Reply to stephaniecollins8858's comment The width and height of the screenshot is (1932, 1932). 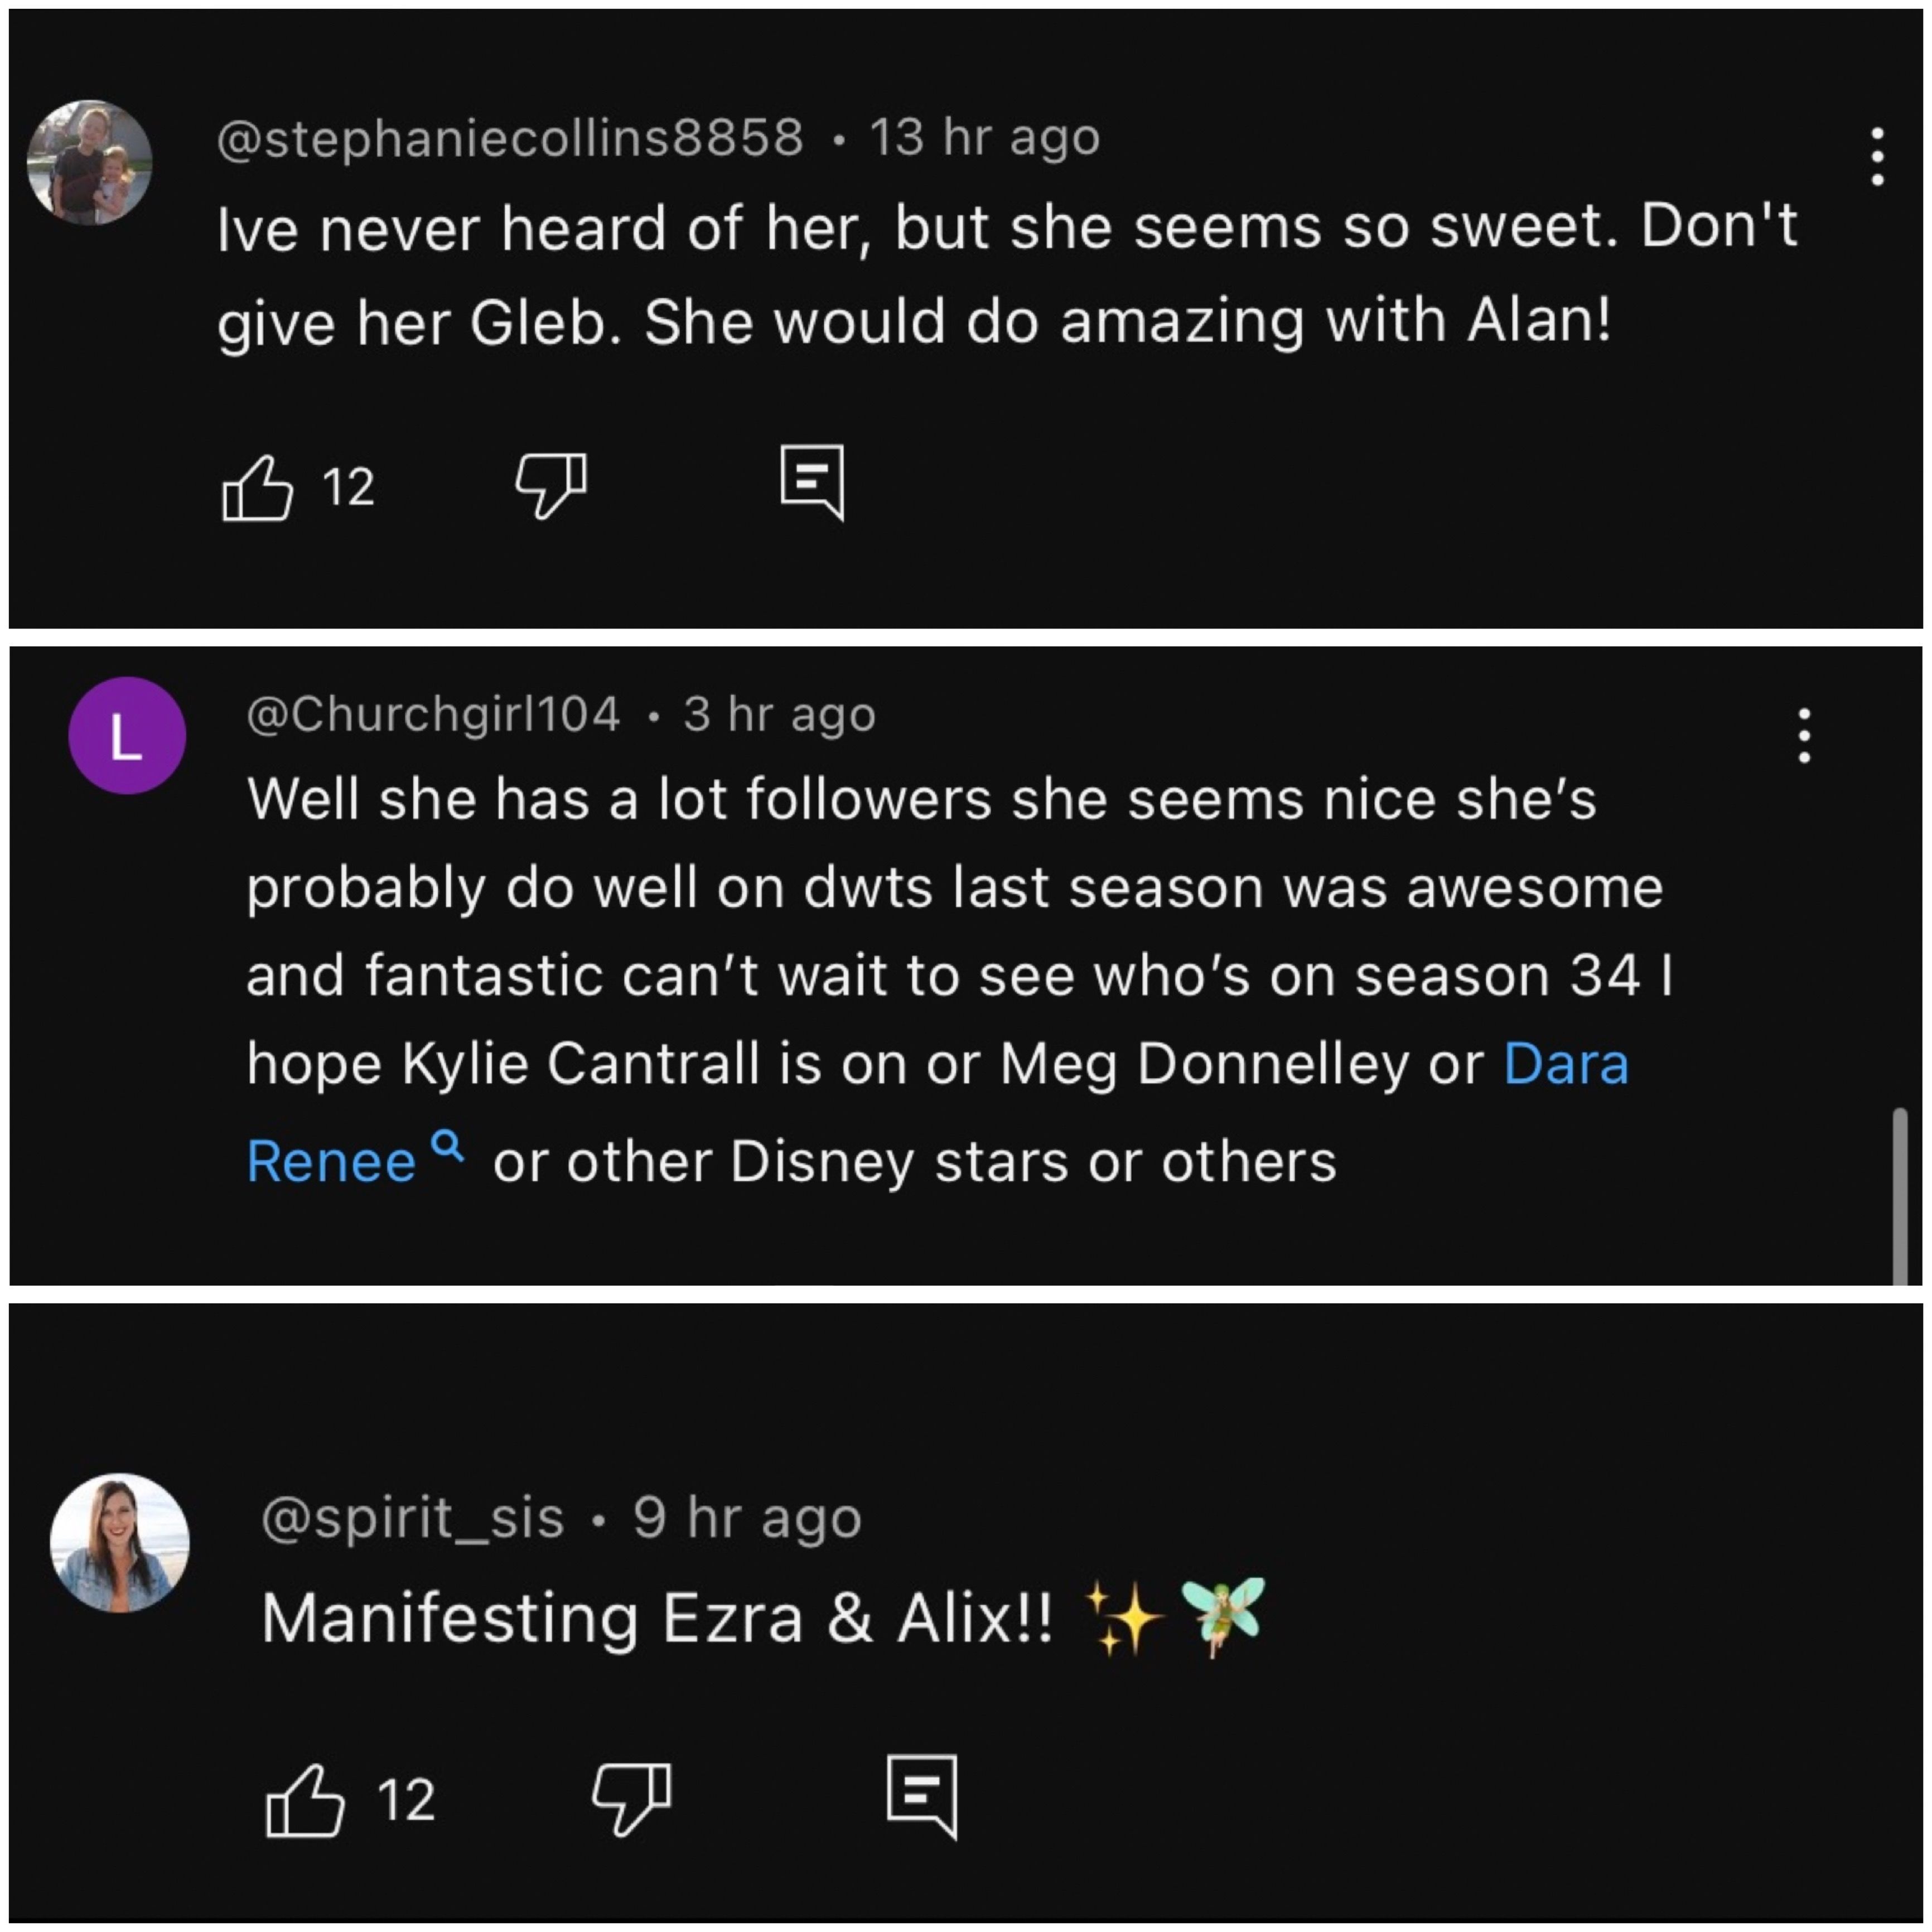[812, 483]
